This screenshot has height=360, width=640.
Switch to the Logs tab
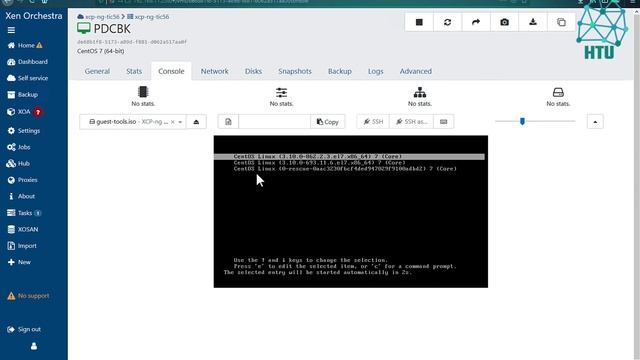[x=376, y=71]
